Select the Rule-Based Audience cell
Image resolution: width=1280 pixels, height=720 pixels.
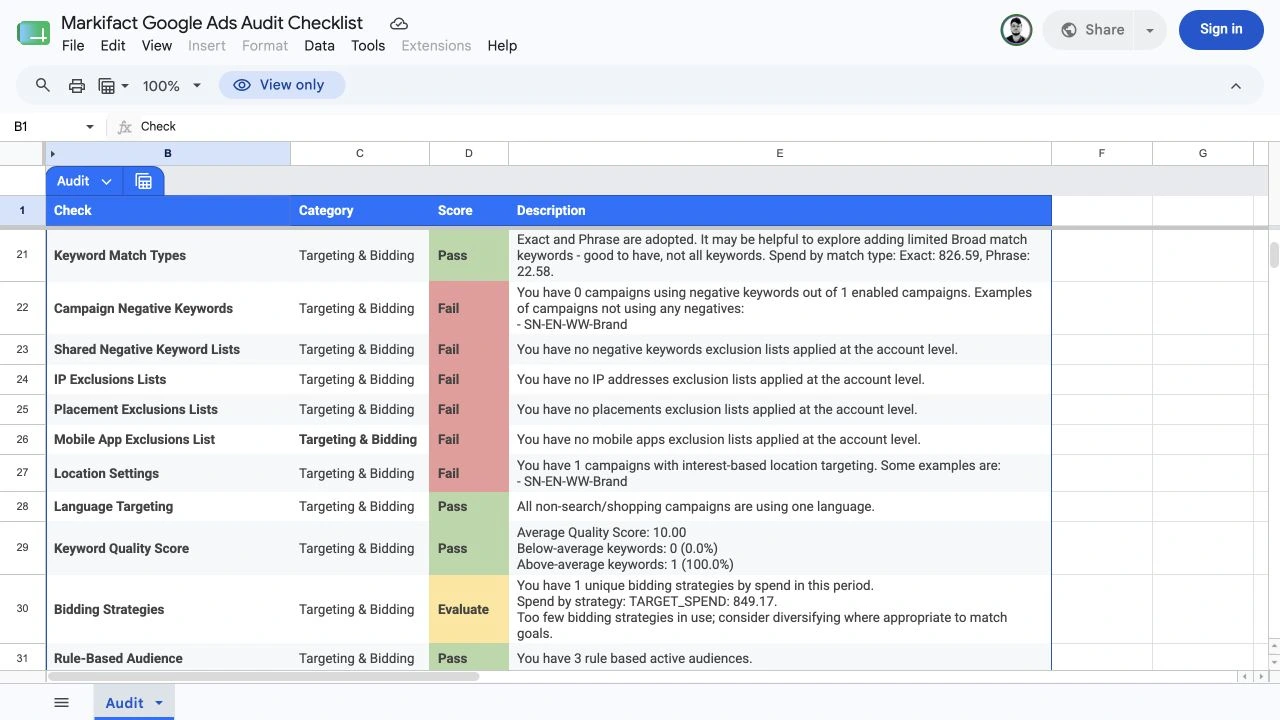tap(168, 658)
